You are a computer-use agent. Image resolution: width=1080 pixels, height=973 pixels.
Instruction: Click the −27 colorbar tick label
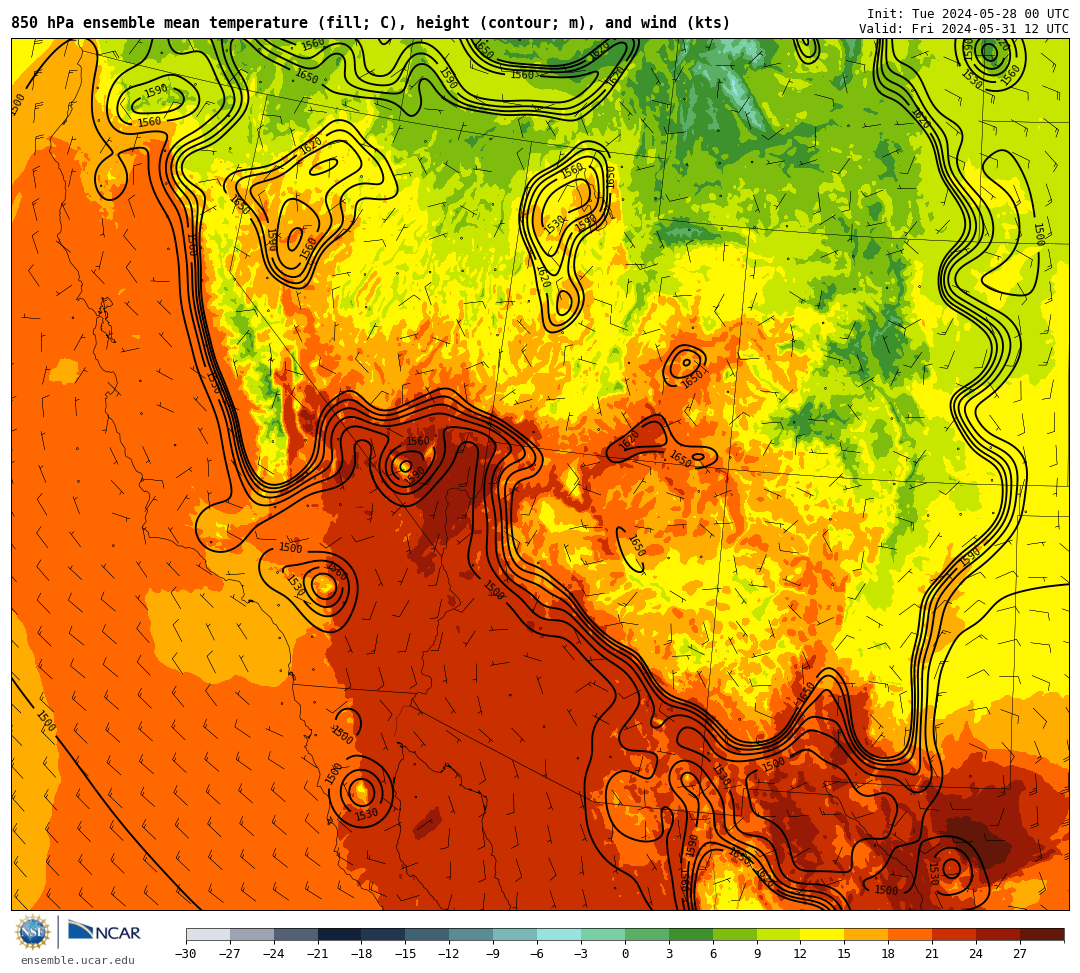230,954
